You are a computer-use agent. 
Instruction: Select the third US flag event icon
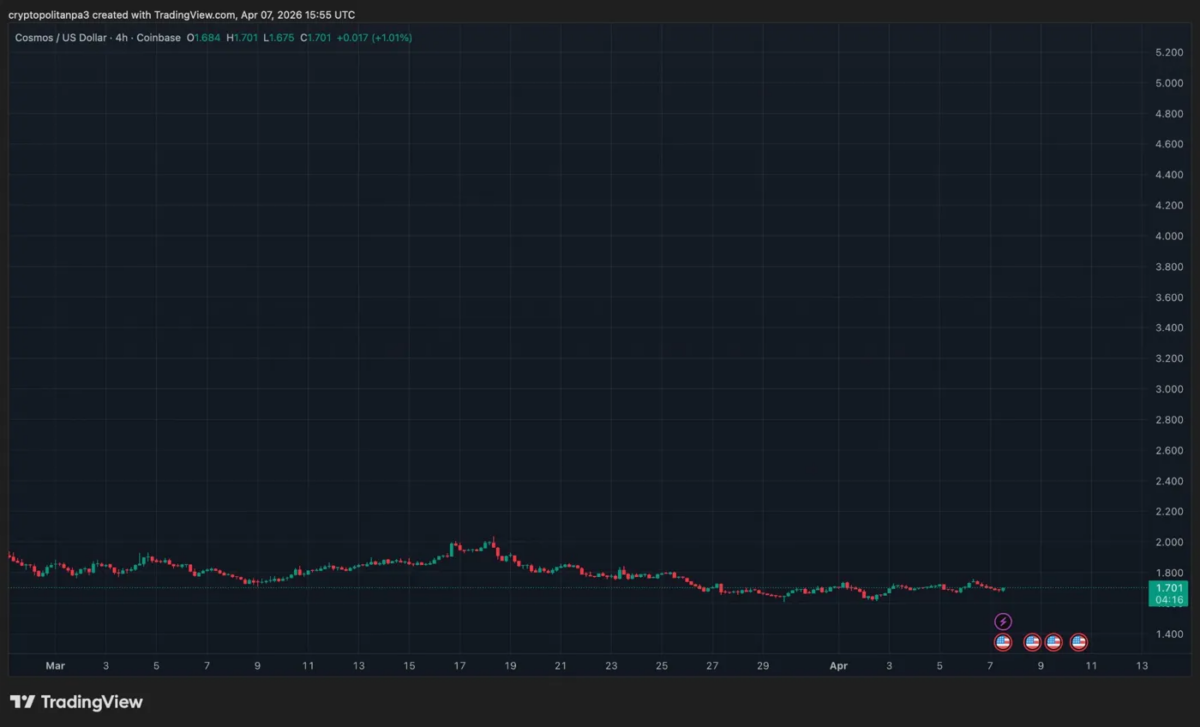tap(1055, 642)
